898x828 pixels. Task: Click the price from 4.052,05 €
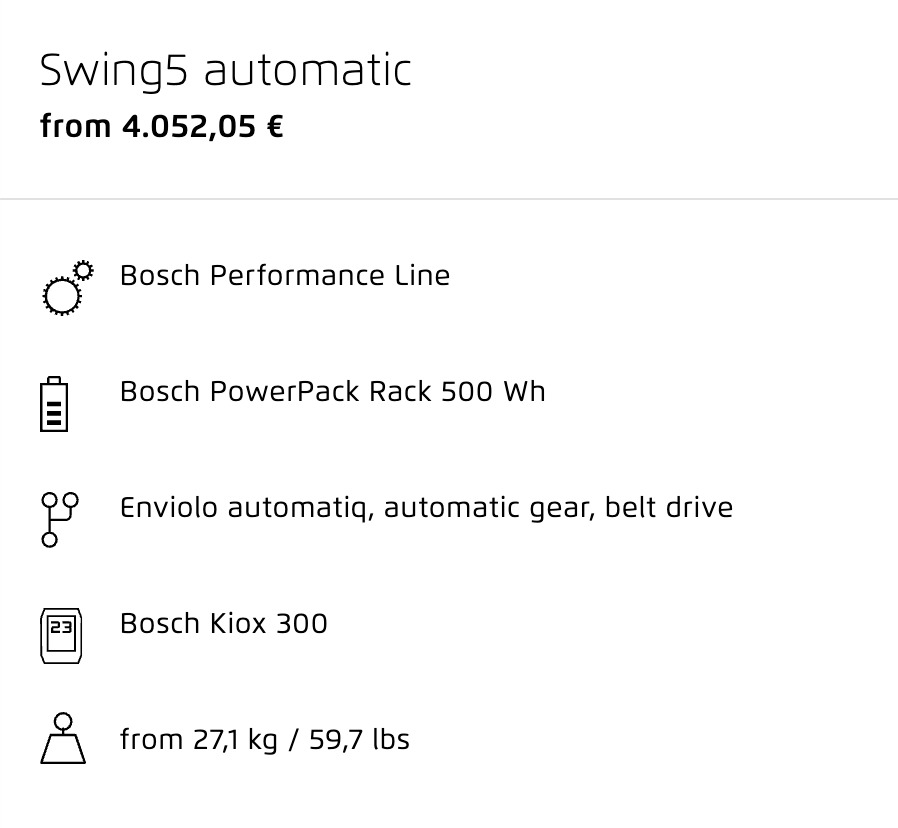tap(162, 126)
